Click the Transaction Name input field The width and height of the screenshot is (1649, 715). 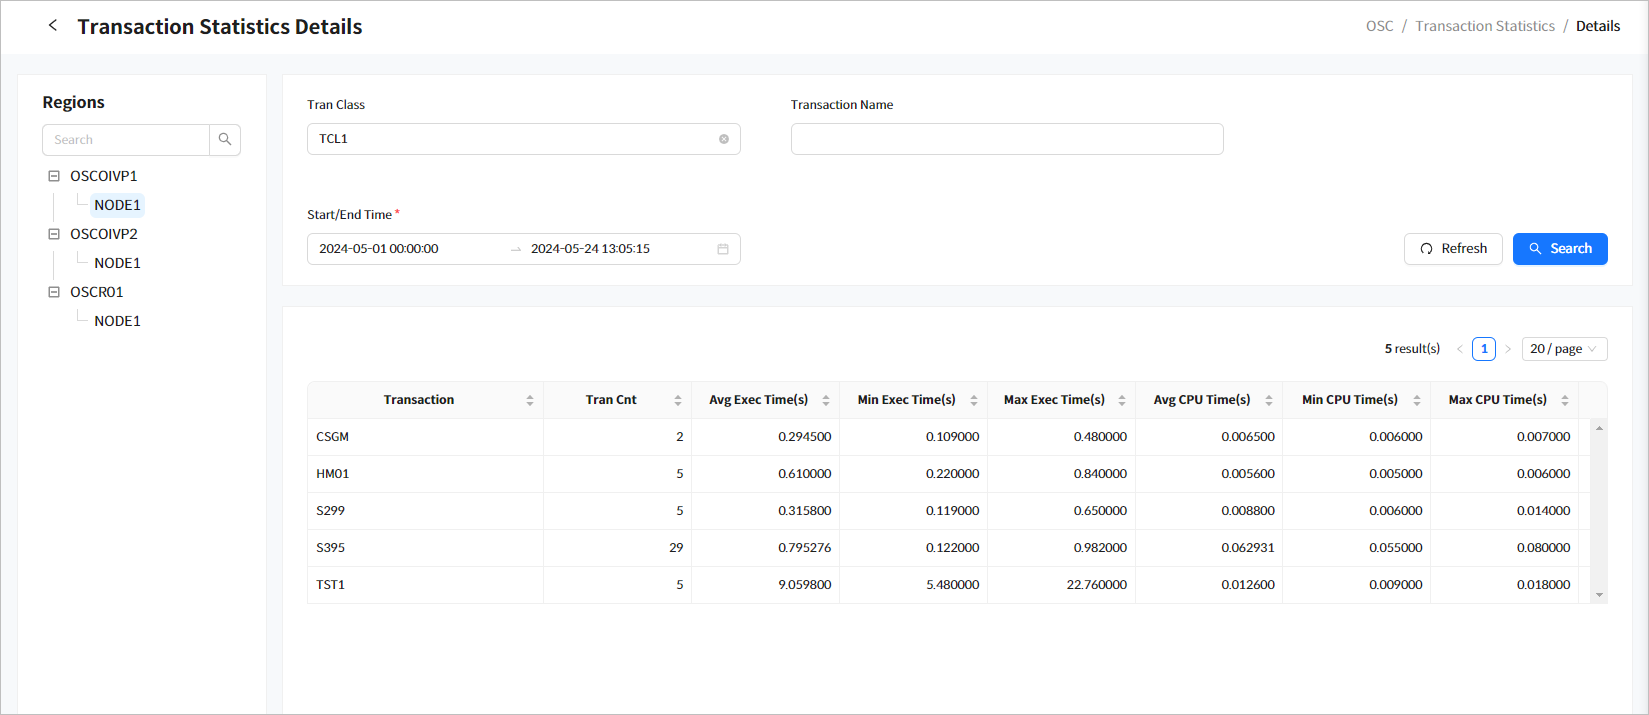coord(1006,139)
